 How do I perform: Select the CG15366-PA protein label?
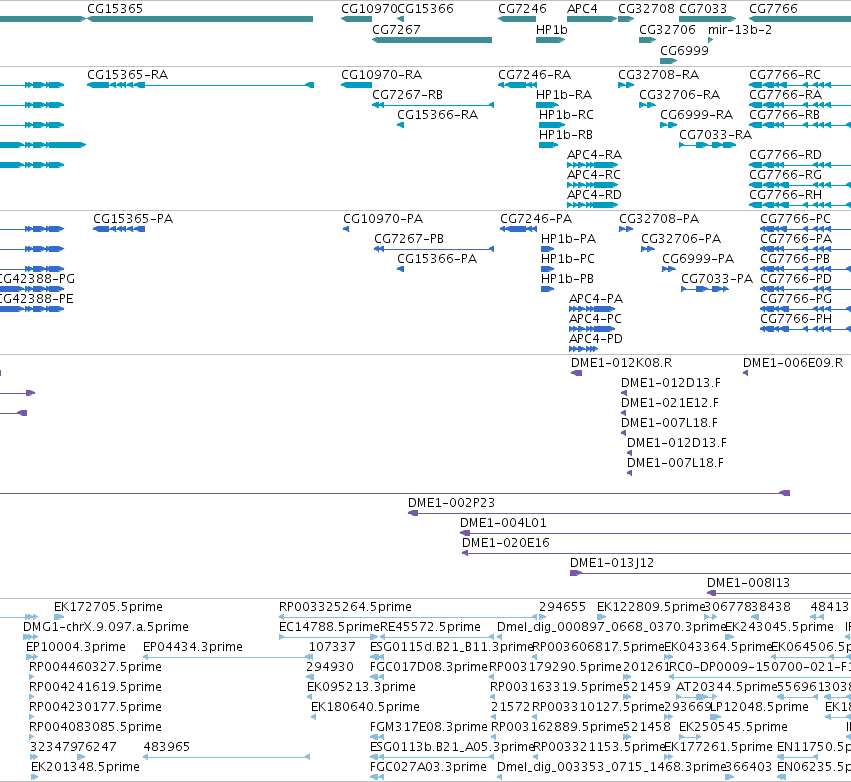(437, 259)
